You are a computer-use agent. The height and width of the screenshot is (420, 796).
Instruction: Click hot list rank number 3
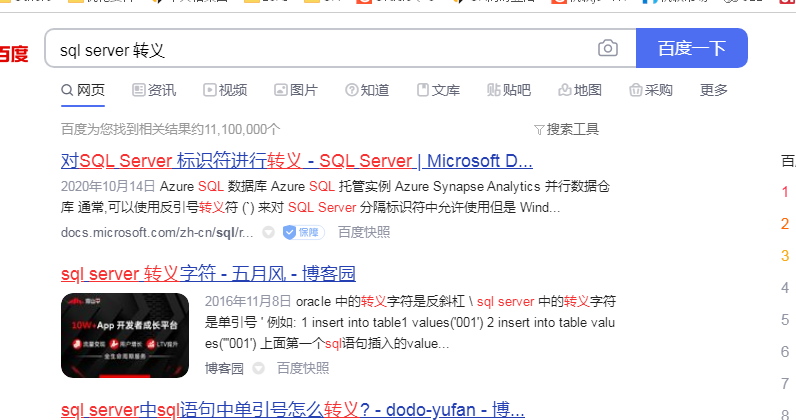785,256
